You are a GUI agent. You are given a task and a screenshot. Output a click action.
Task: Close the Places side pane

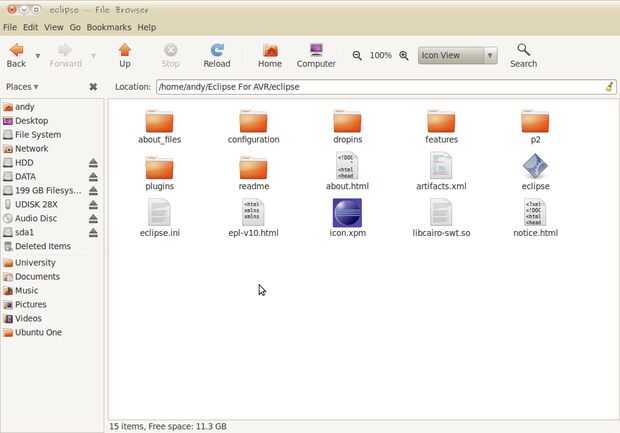point(93,87)
